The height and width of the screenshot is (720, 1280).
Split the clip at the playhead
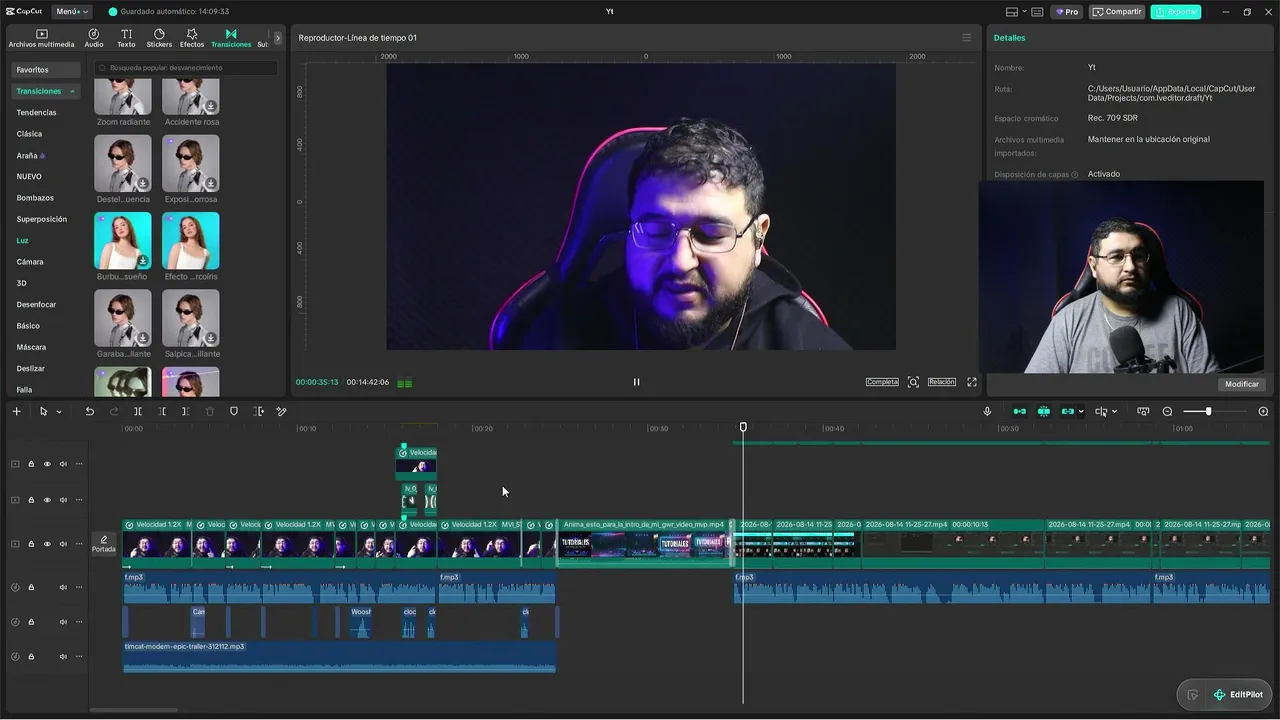tap(138, 411)
